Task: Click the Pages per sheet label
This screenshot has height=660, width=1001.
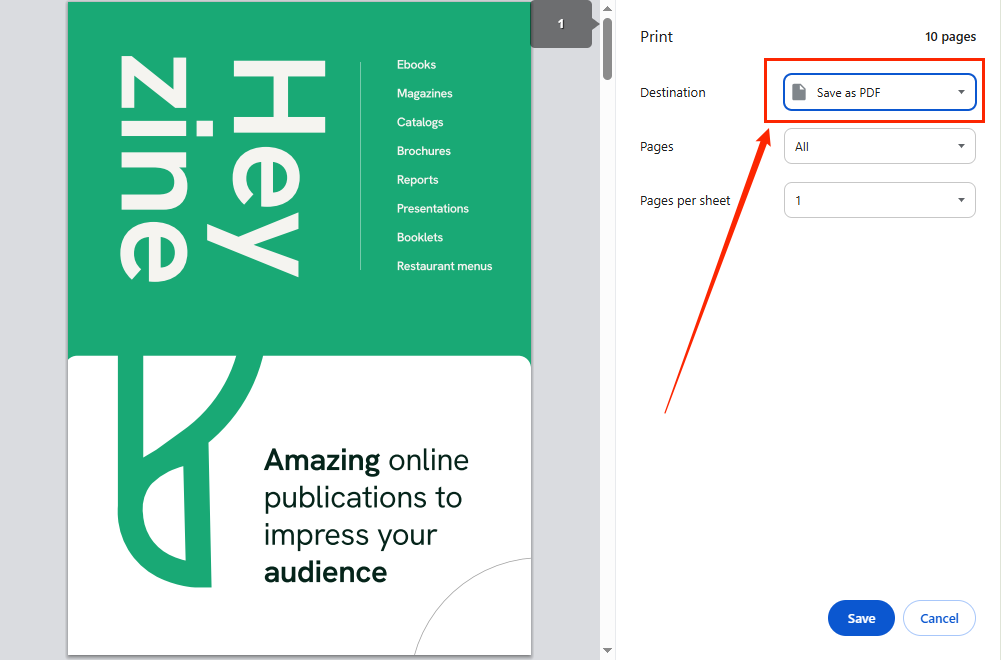Action: click(x=685, y=200)
